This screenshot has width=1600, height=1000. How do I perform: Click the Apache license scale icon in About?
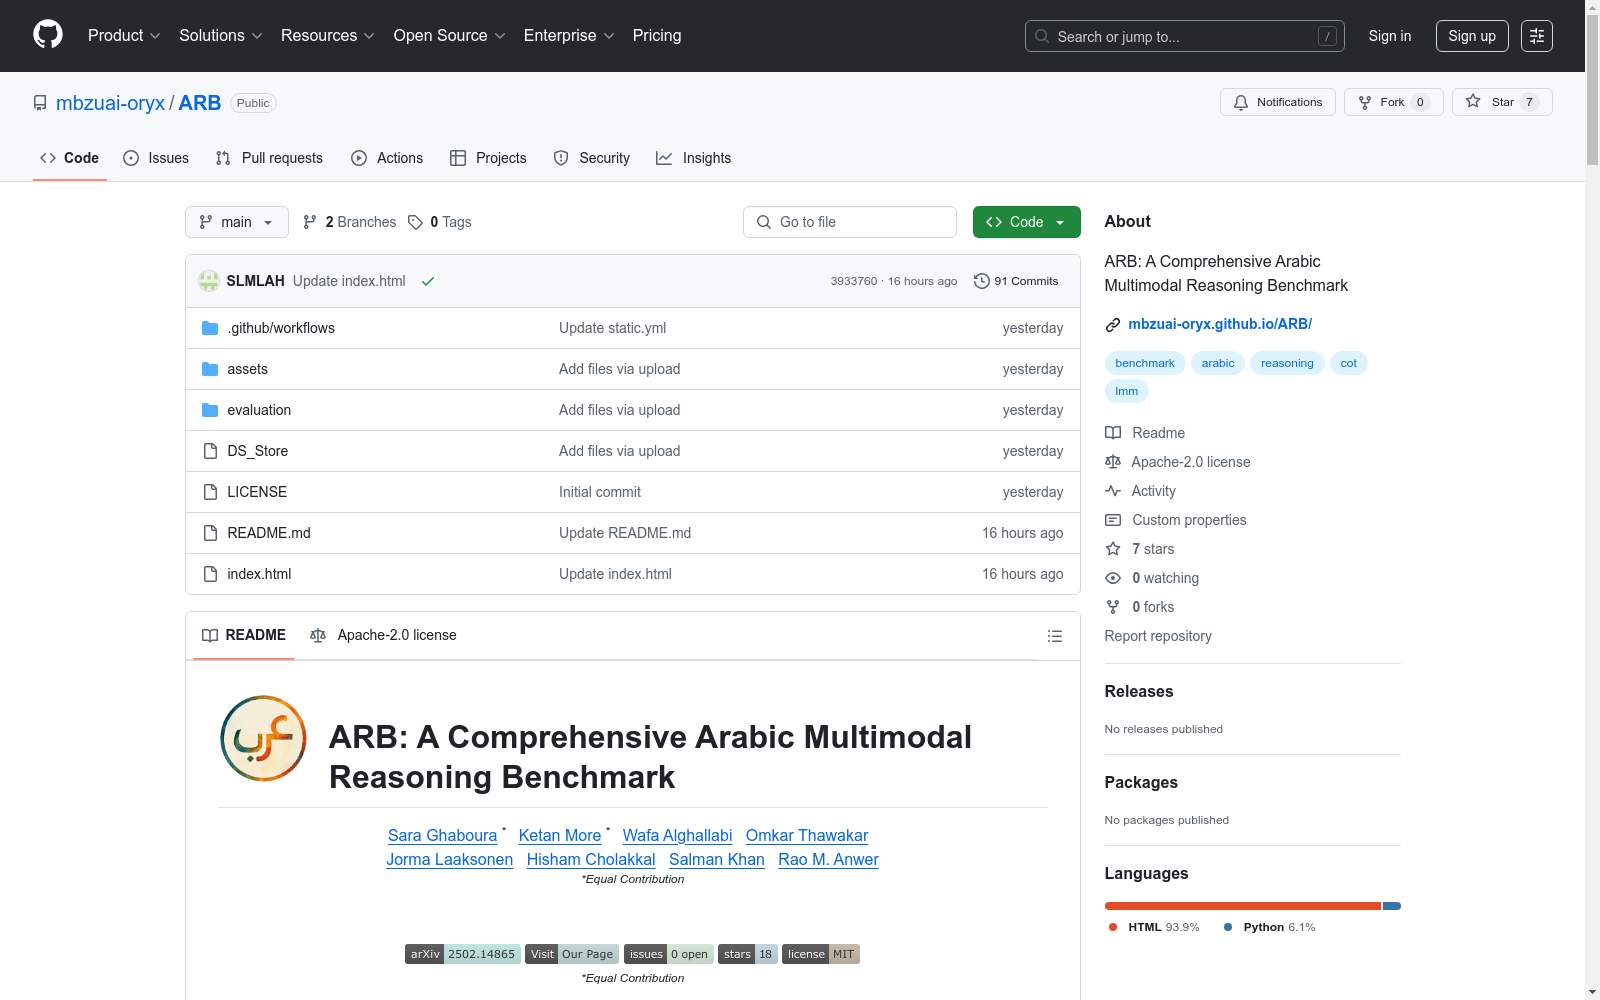tap(1113, 462)
